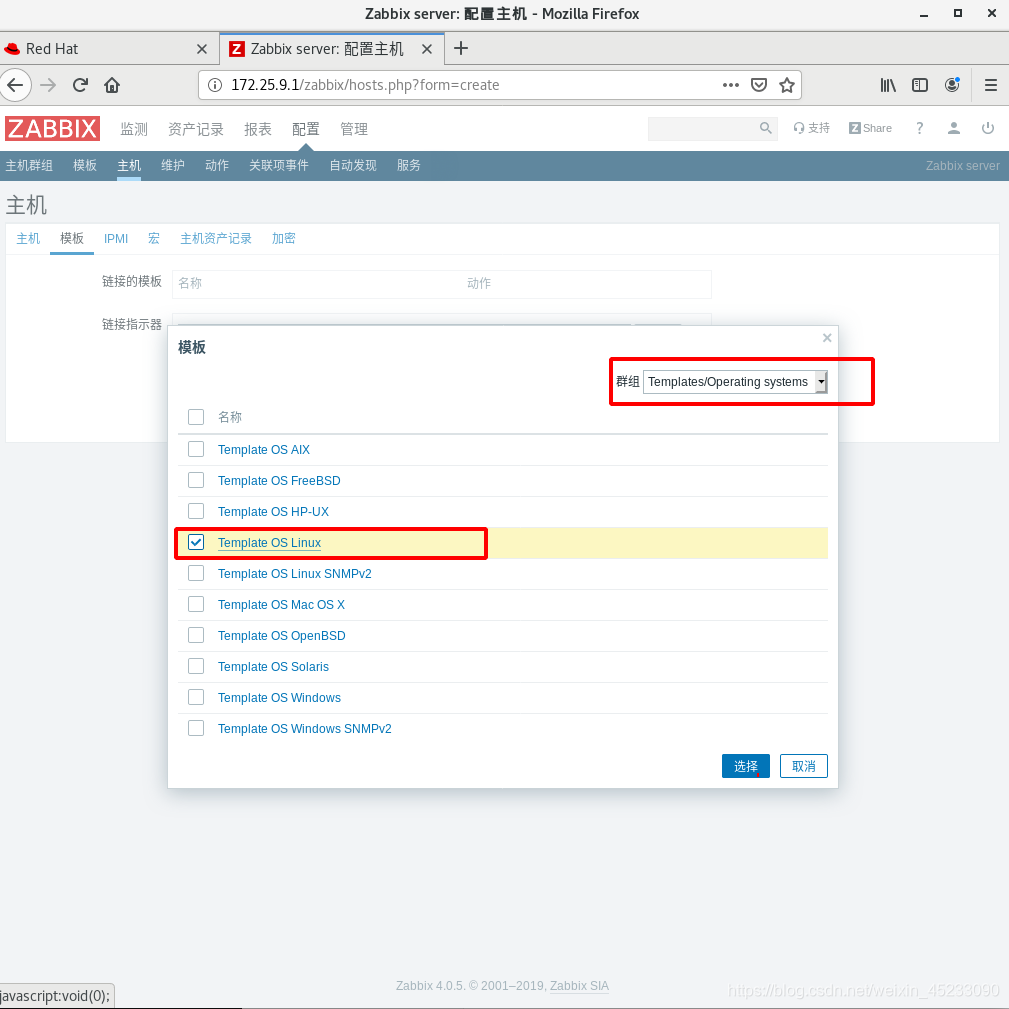Click the Firefox forward arrow button
Image resolution: width=1009 pixels, height=1009 pixels.
pyautogui.click(x=48, y=85)
